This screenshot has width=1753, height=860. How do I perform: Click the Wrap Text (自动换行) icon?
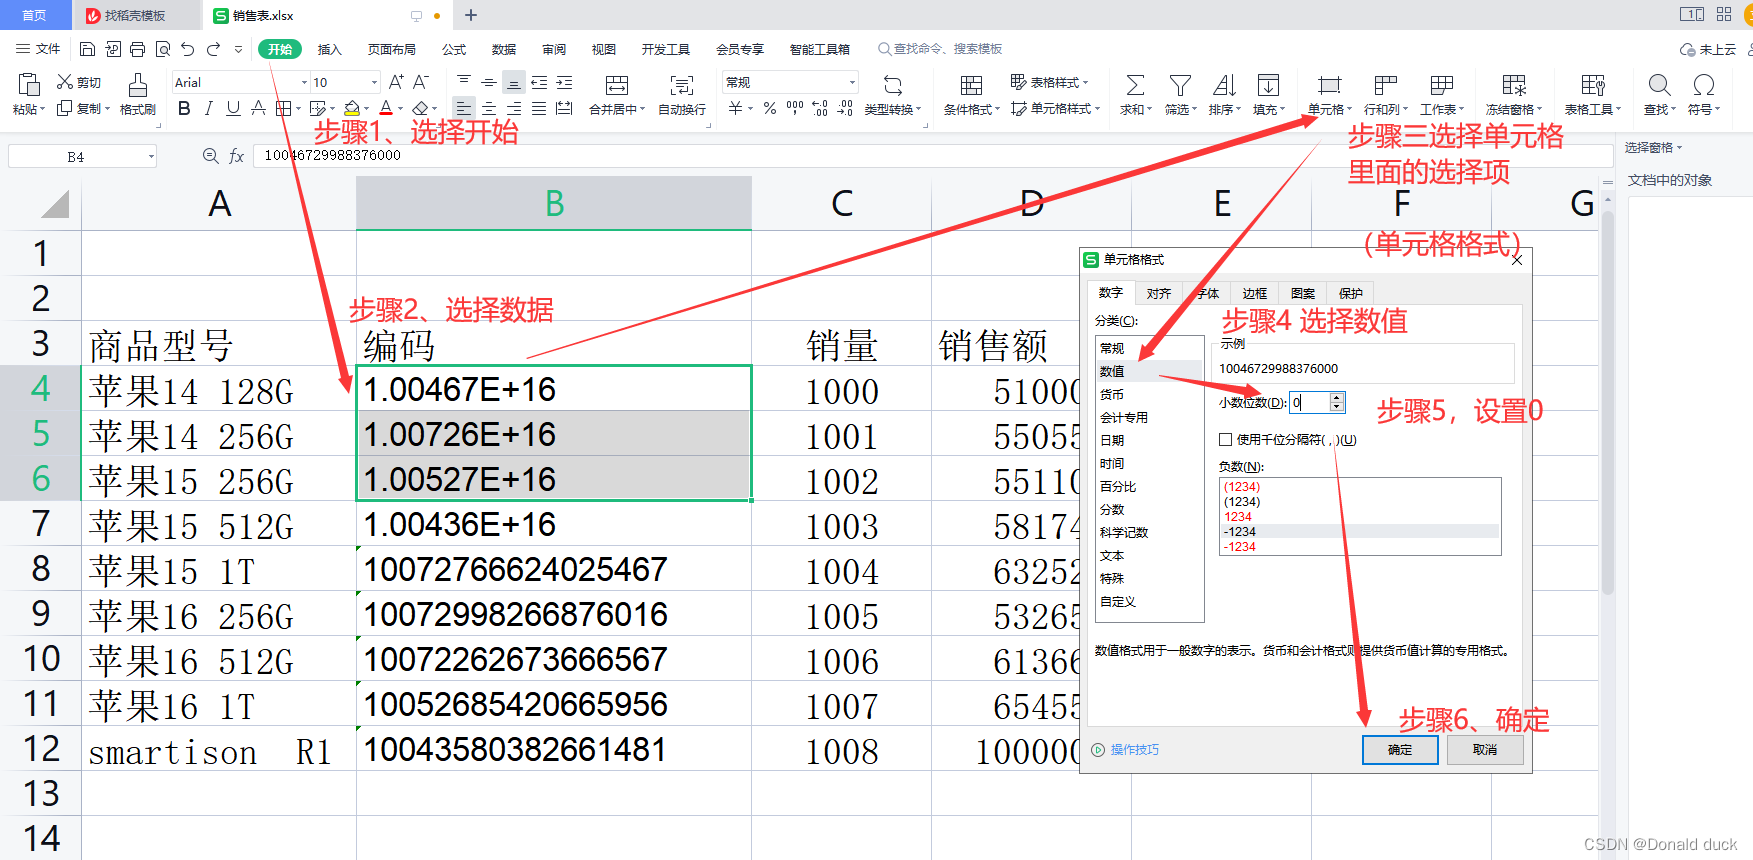pyautogui.click(x=682, y=85)
